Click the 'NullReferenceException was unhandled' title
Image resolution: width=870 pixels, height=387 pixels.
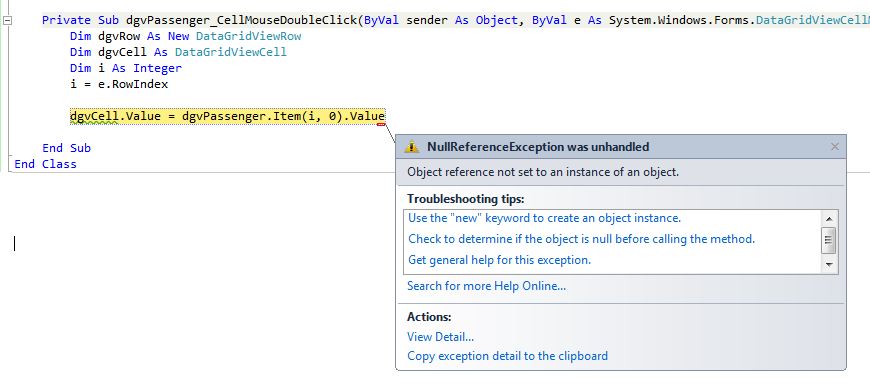(x=538, y=147)
